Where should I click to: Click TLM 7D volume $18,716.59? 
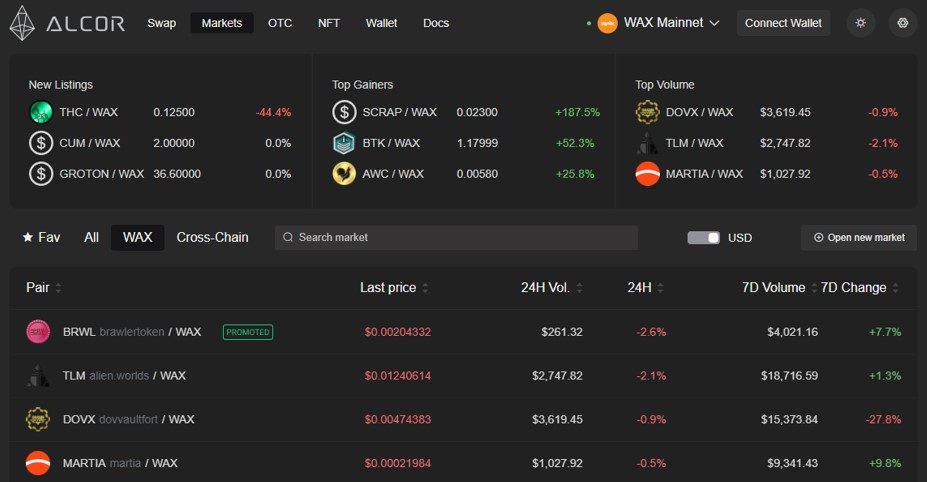[x=789, y=376]
